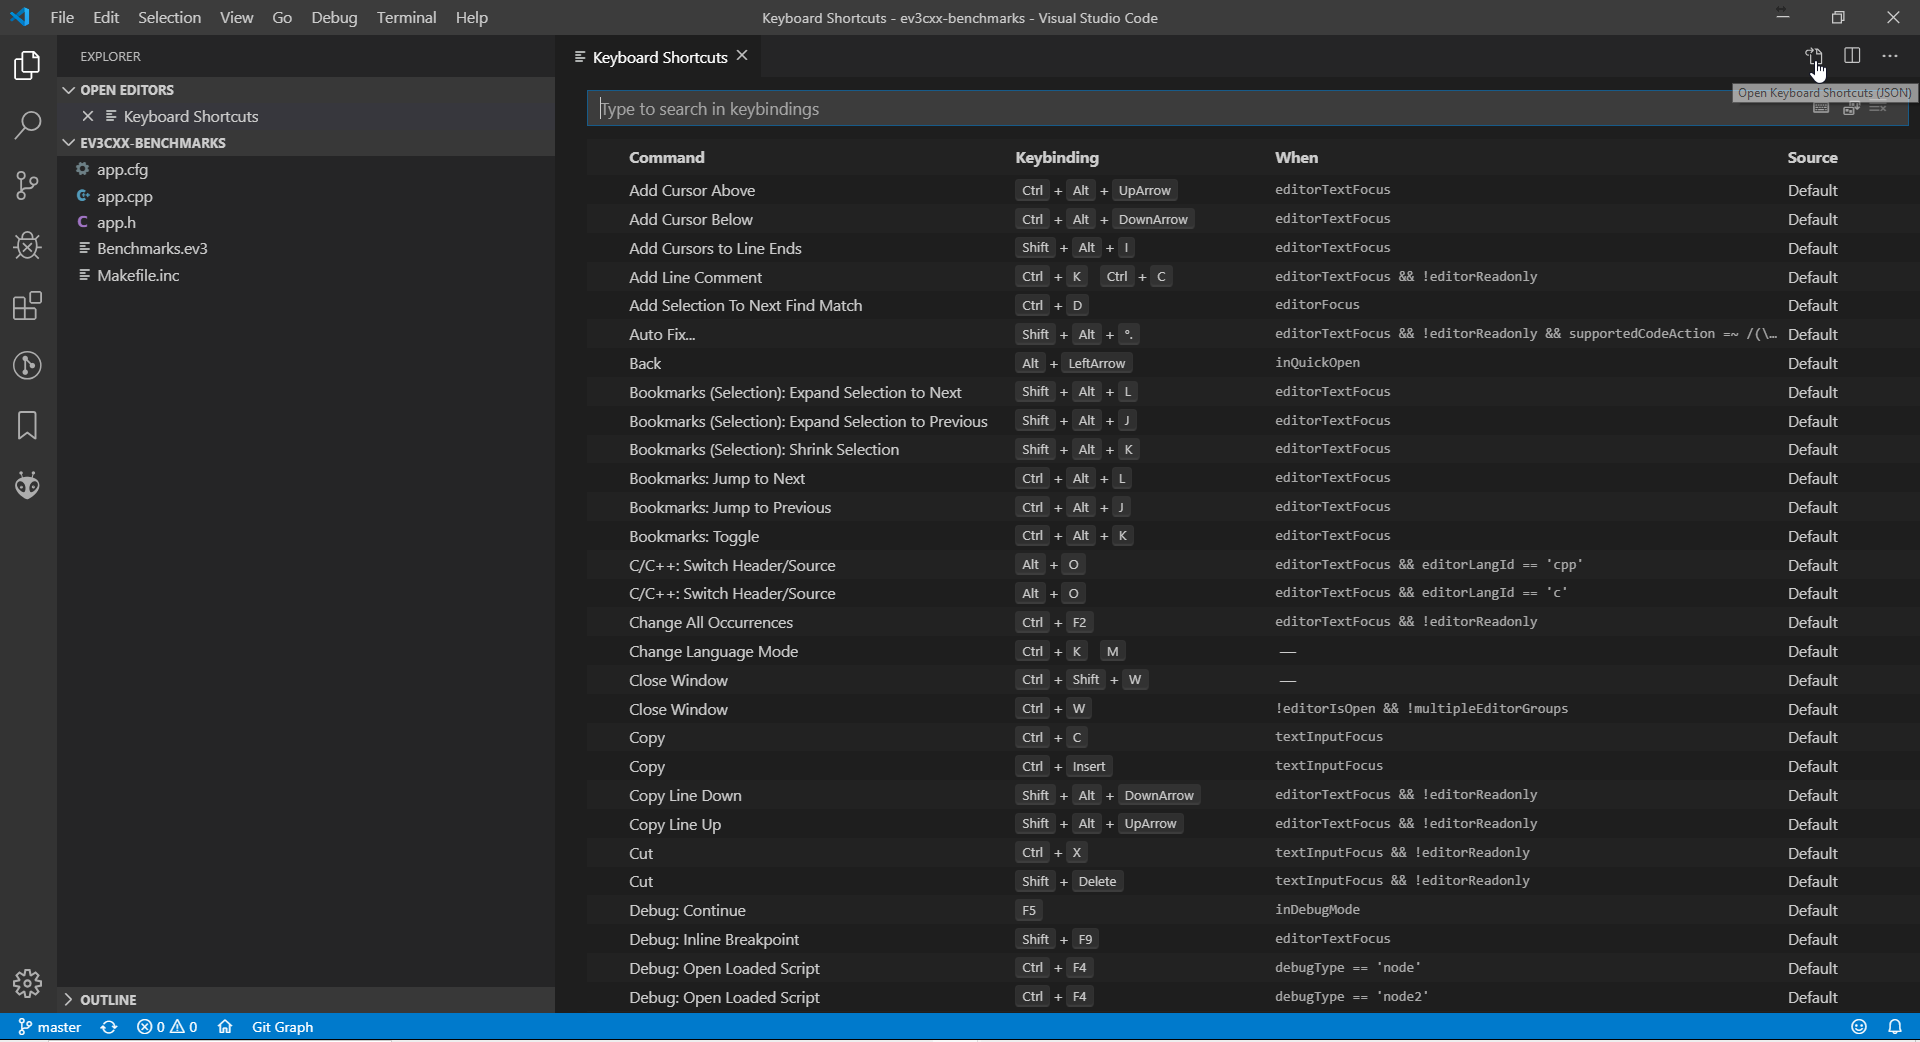Select the 'Auto Fix...' command row
The width and height of the screenshot is (1920, 1042).
(x=1248, y=334)
